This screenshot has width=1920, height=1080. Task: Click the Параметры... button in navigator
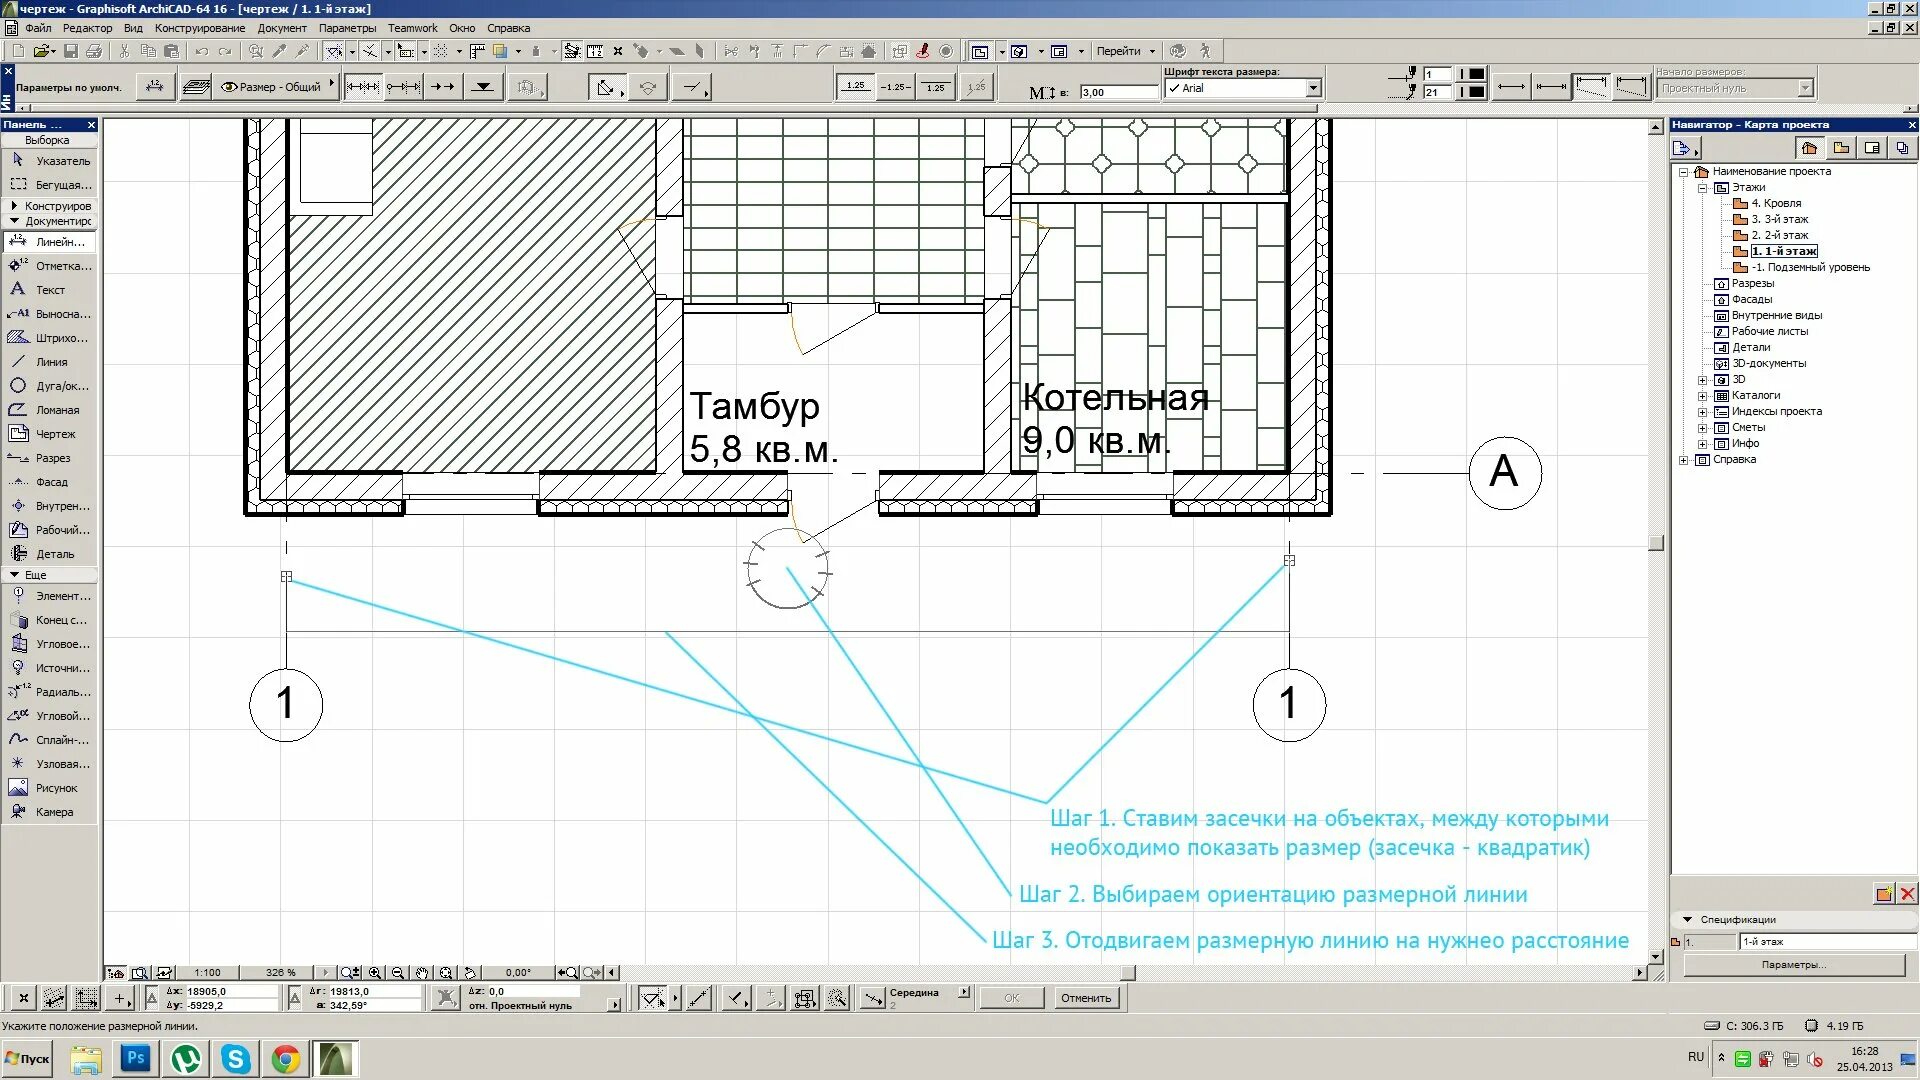coord(1793,965)
